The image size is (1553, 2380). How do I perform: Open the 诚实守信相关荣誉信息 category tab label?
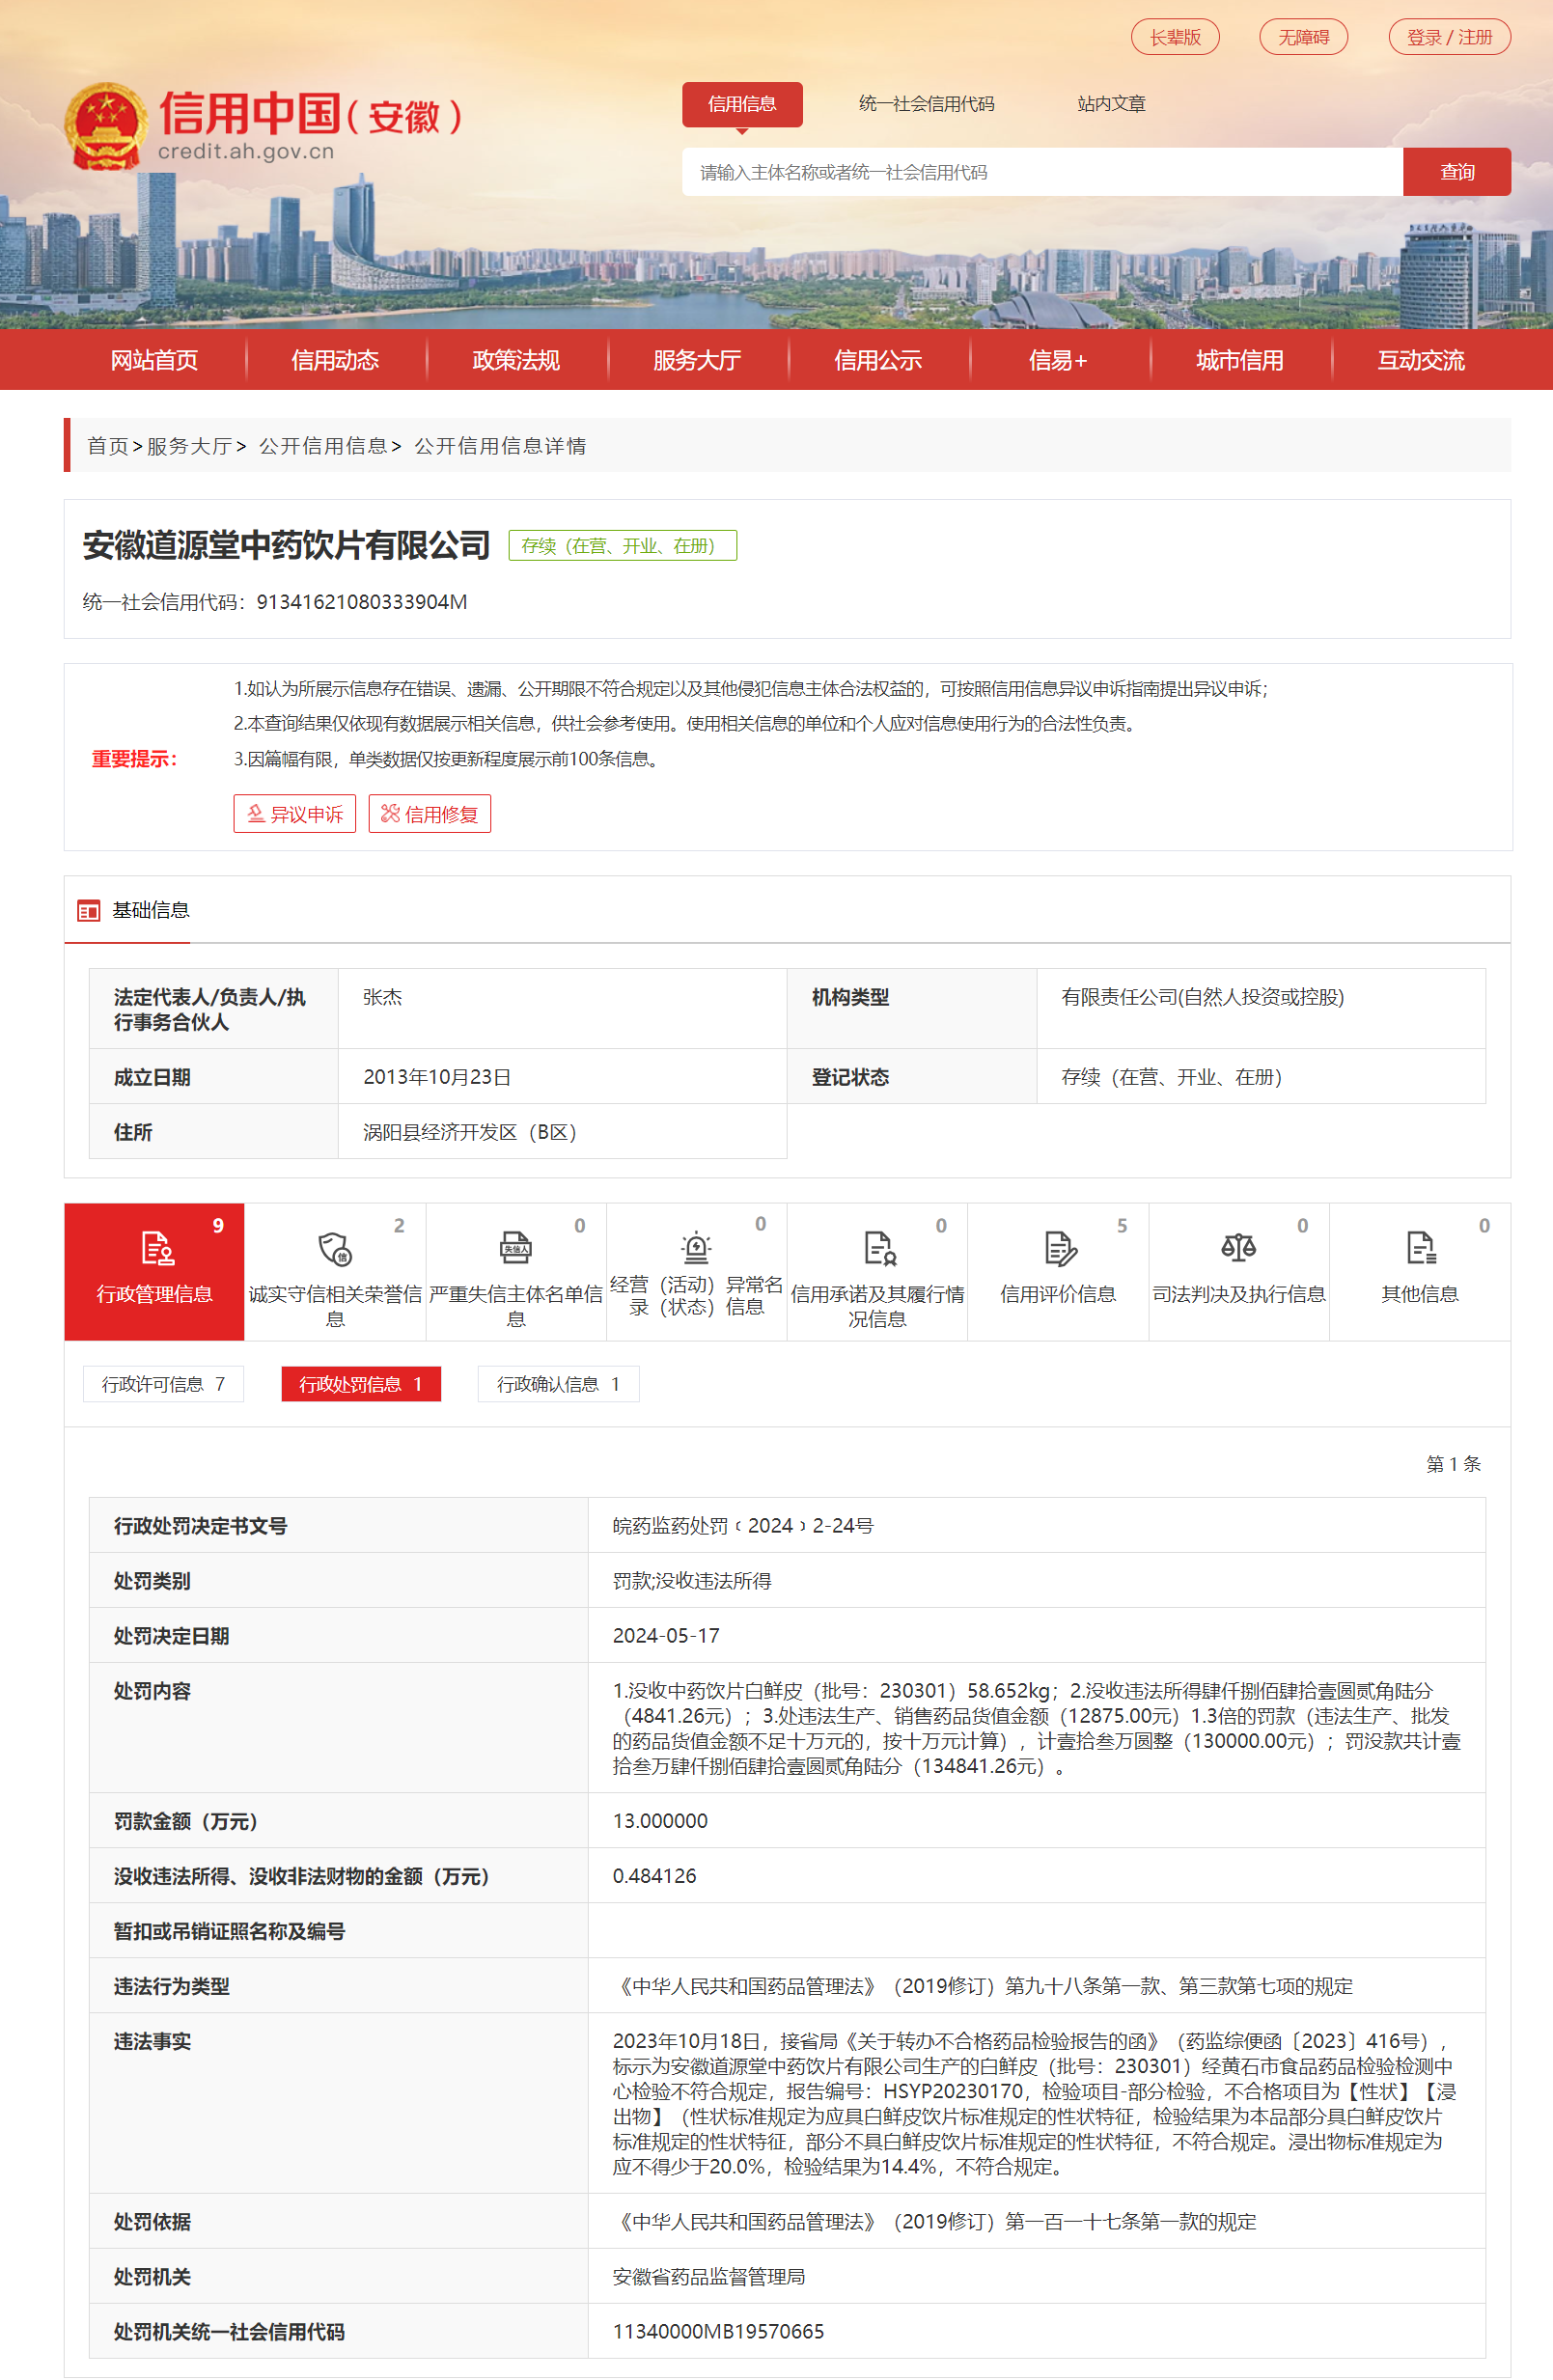point(335,1306)
